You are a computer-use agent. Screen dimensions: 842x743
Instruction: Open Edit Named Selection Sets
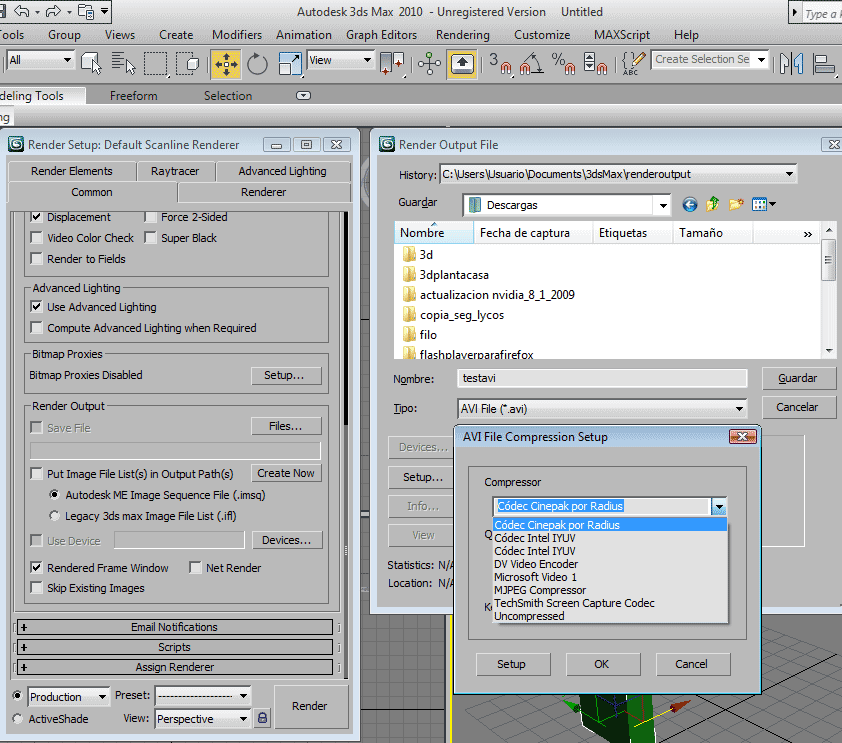pyautogui.click(x=633, y=63)
